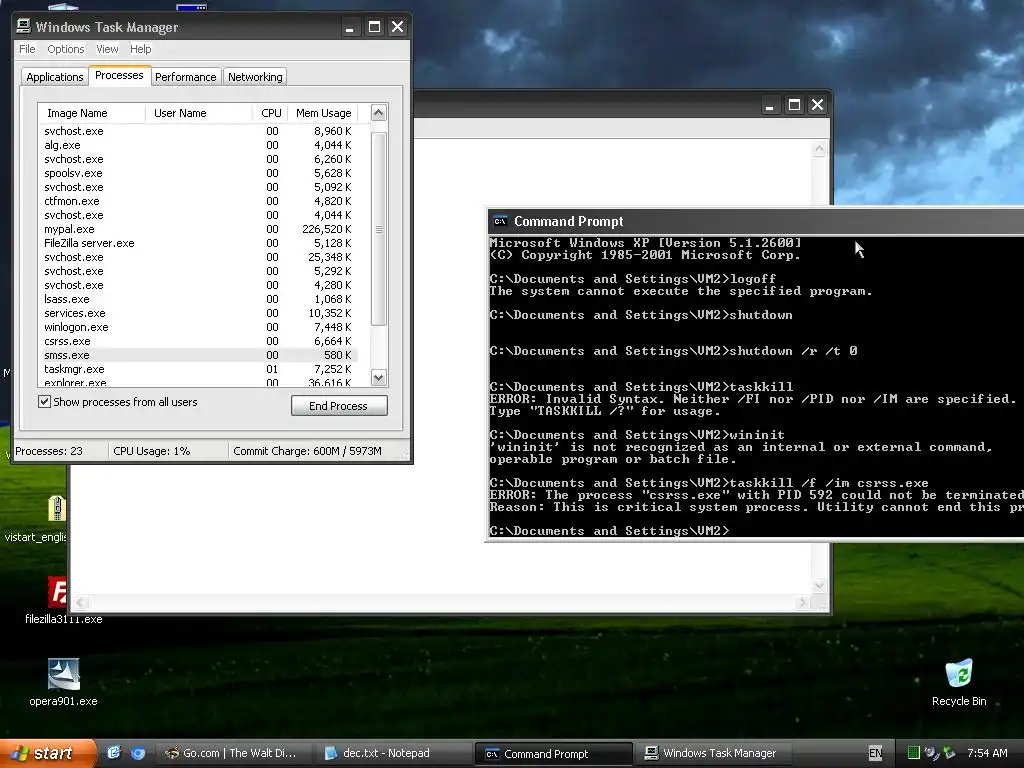
Task: Maximize the background window behind Command Prompt
Action: (794, 105)
